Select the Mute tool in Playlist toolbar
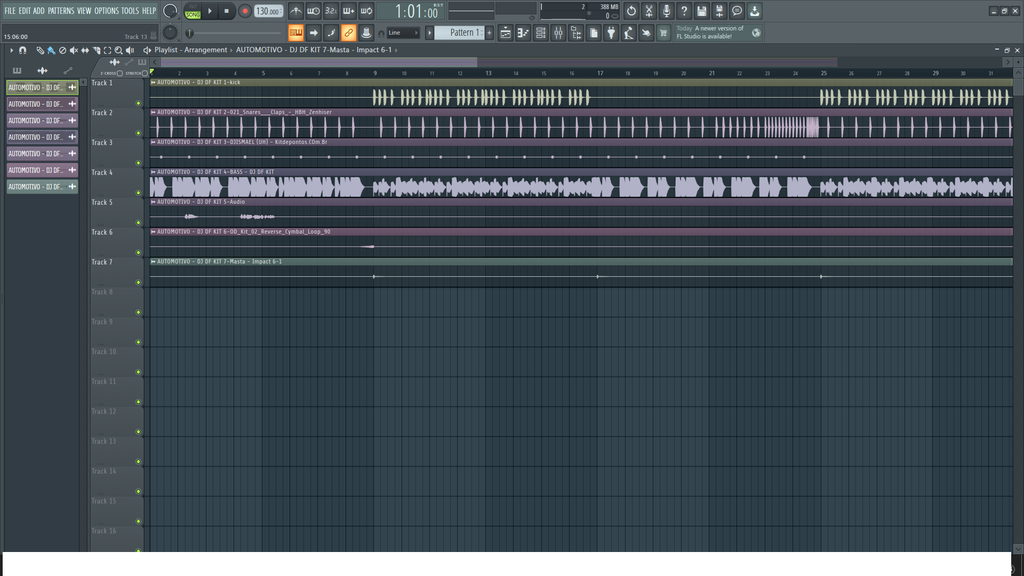 74,50
